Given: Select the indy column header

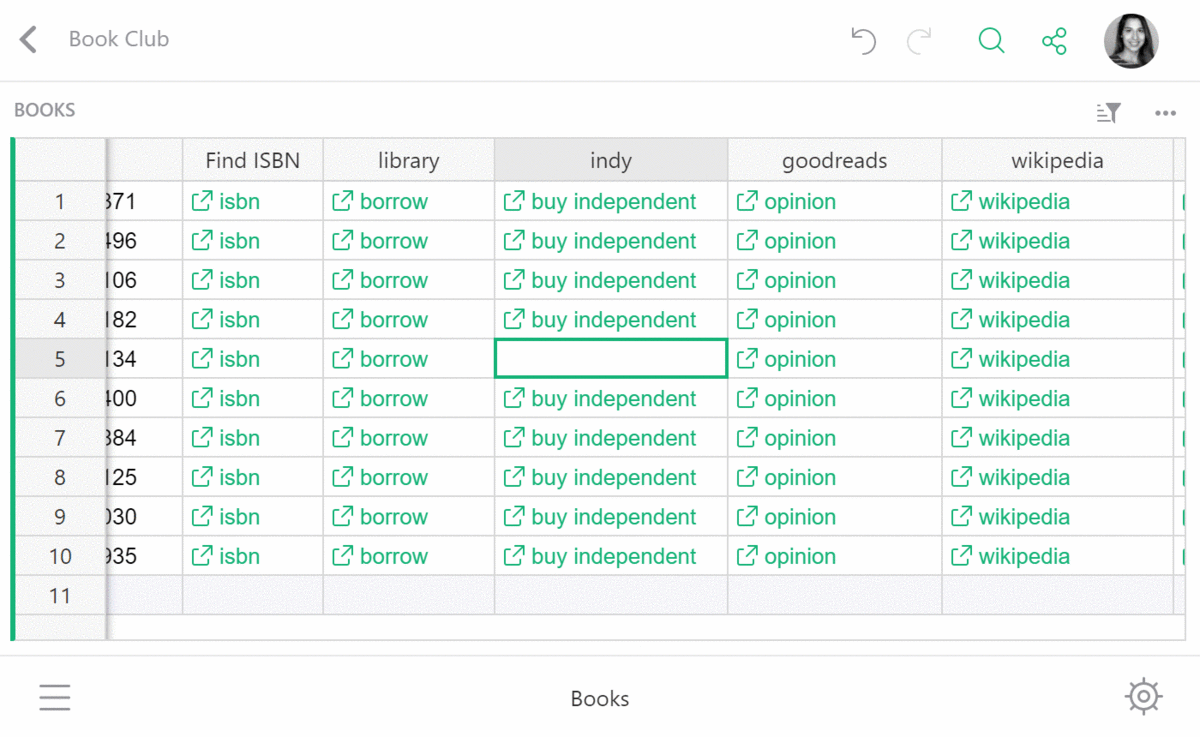Looking at the screenshot, I should (x=610, y=160).
